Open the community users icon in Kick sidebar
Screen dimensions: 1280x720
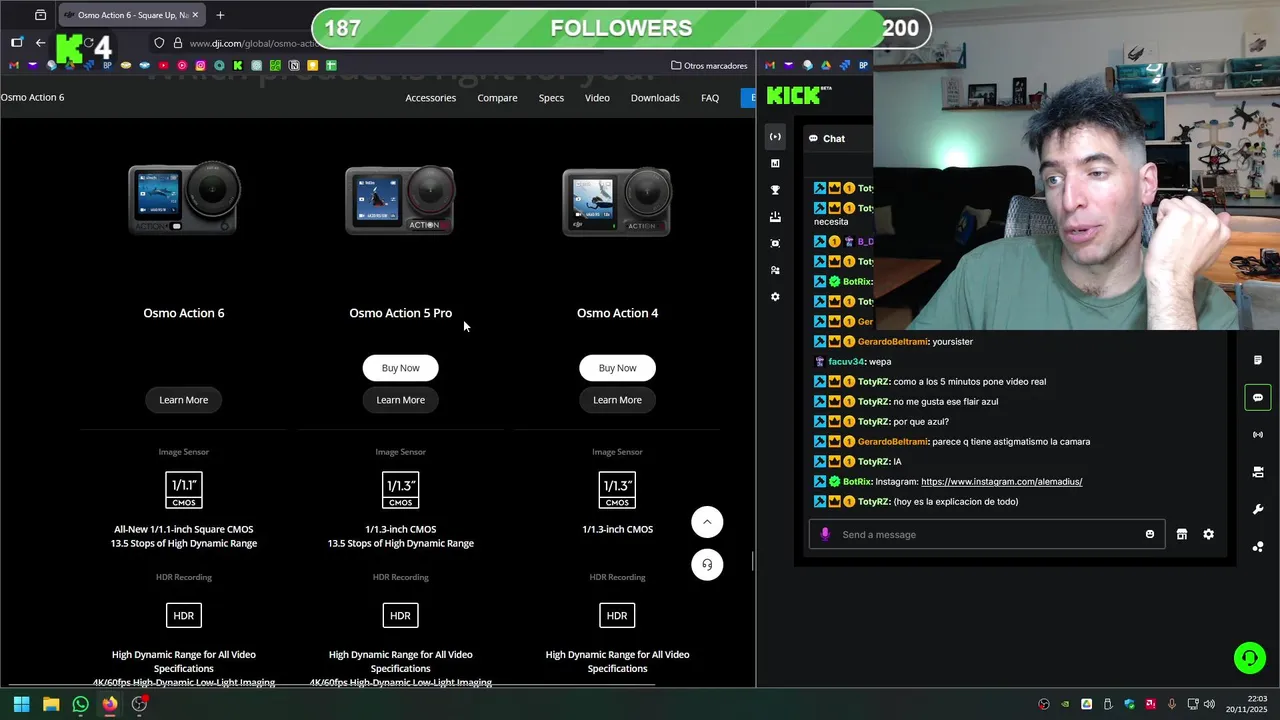tap(775, 270)
